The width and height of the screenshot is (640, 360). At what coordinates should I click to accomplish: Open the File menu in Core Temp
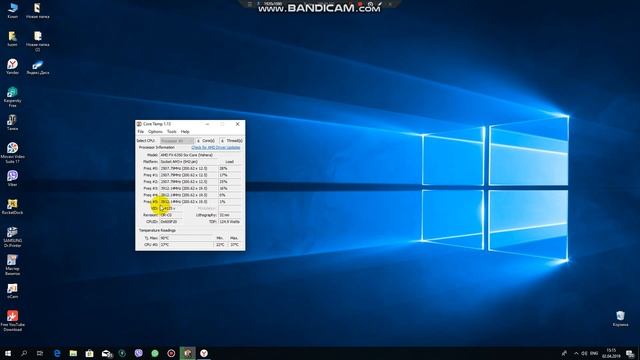(x=141, y=132)
